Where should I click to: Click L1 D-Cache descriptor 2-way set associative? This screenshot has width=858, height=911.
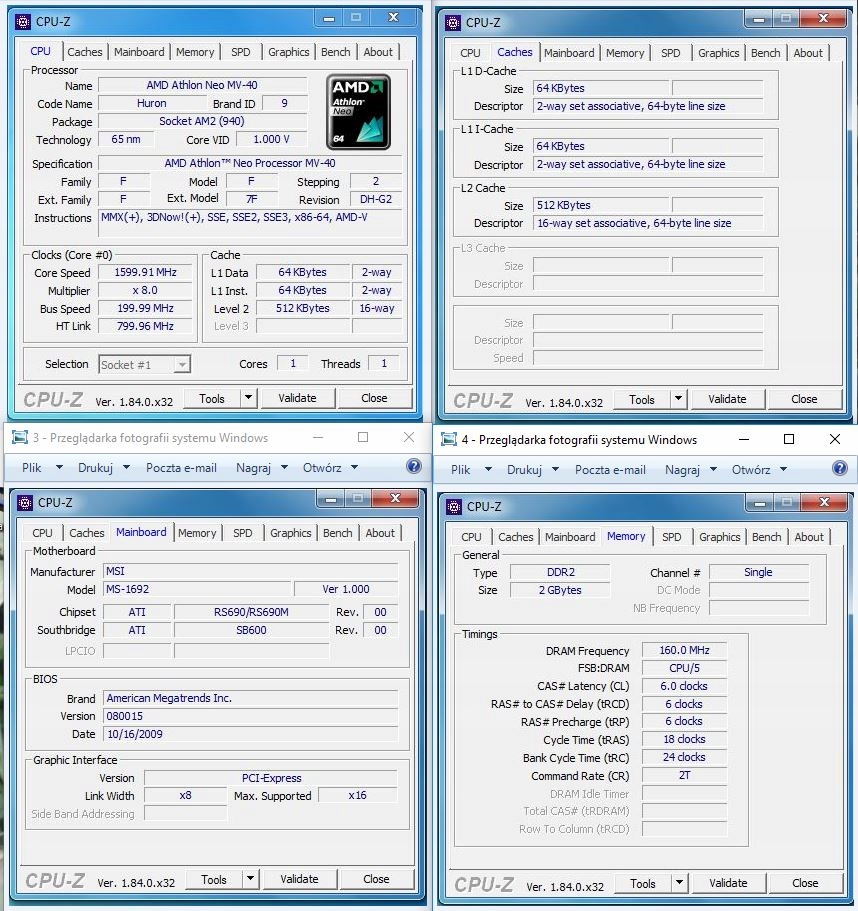pyautogui.click(x=648, y=106)
